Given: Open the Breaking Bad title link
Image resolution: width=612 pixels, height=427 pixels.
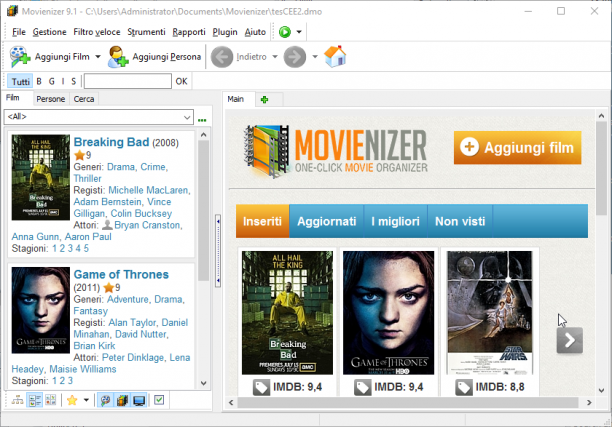Looking at the screenshot, I should point(111,142).
